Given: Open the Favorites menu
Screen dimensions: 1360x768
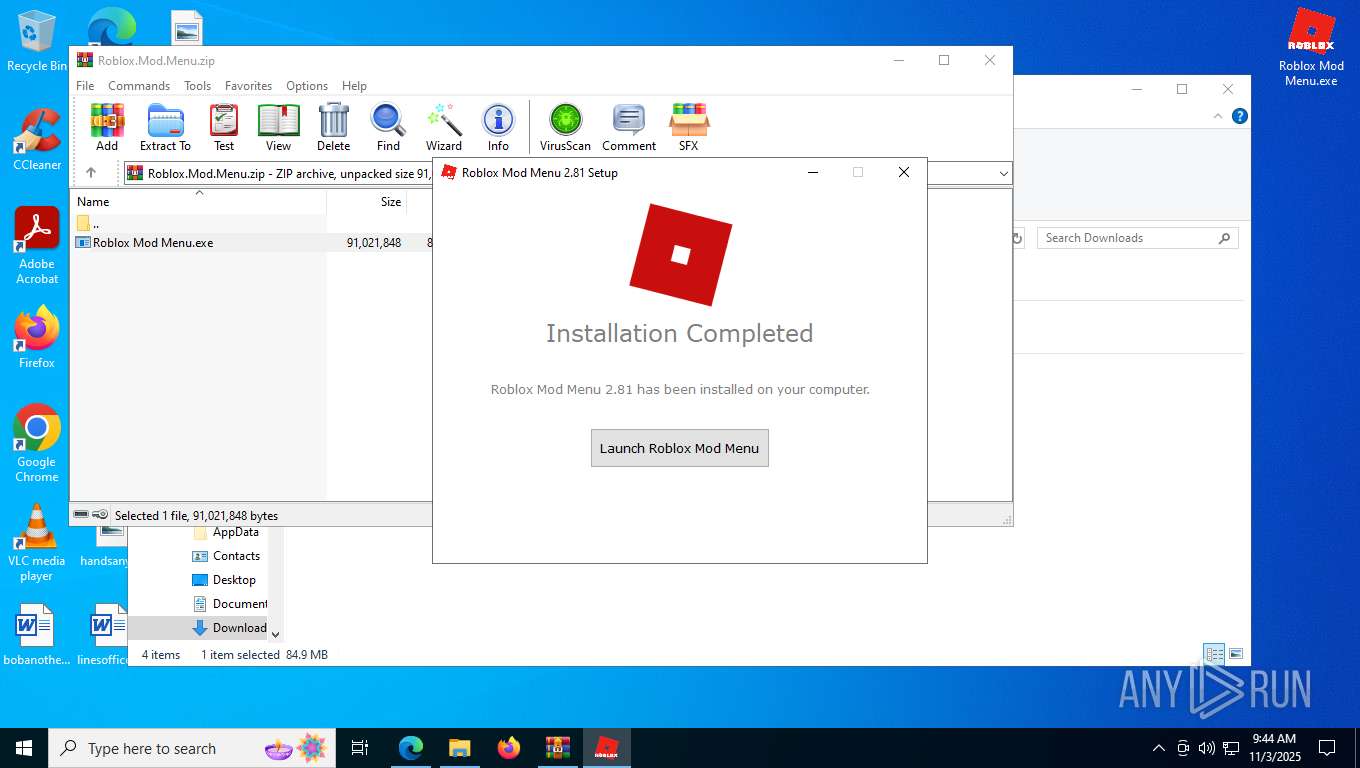Looking at the screenshot, I should pos(248,86).
